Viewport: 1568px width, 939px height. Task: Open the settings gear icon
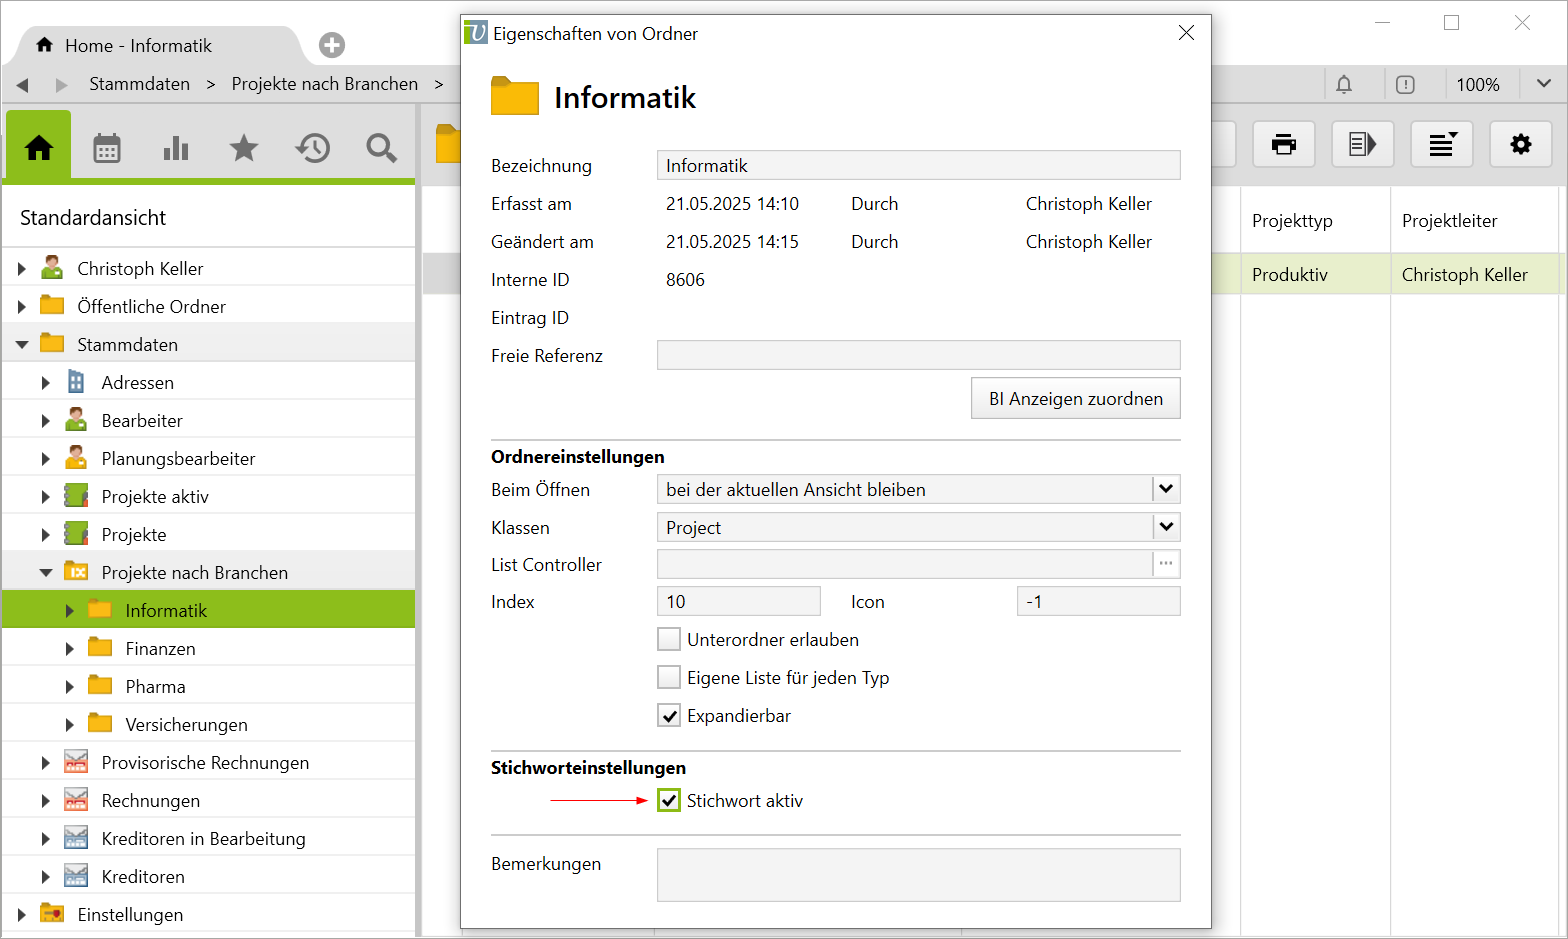1520,145
